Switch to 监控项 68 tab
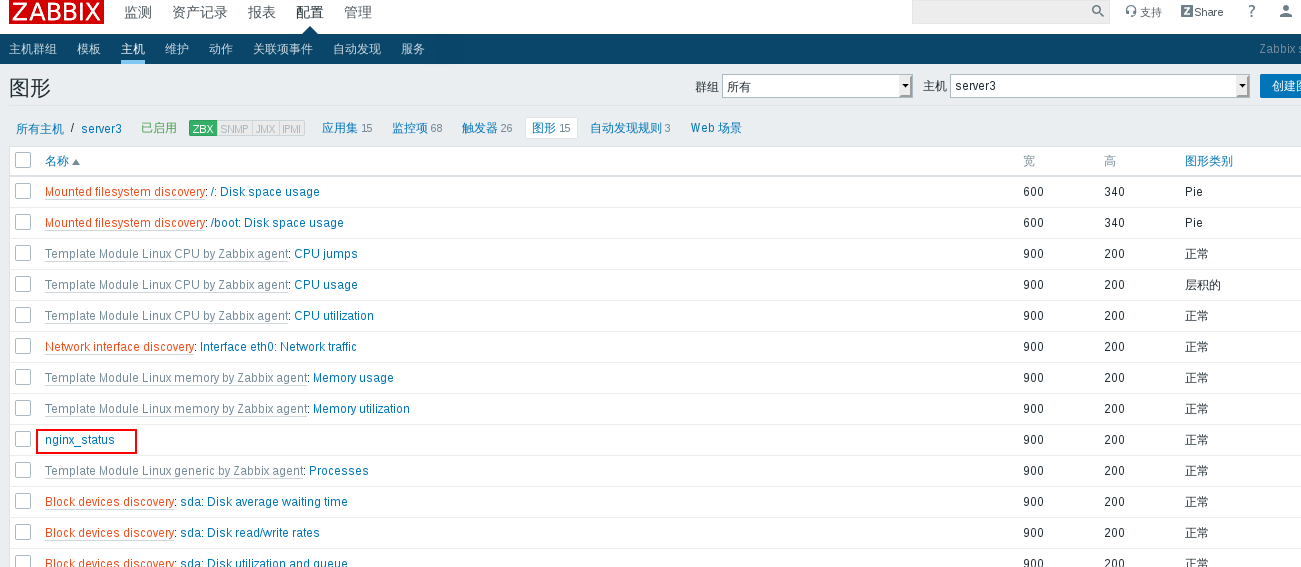This screenshot has width=1301, height=567. [x=417, y=128]
